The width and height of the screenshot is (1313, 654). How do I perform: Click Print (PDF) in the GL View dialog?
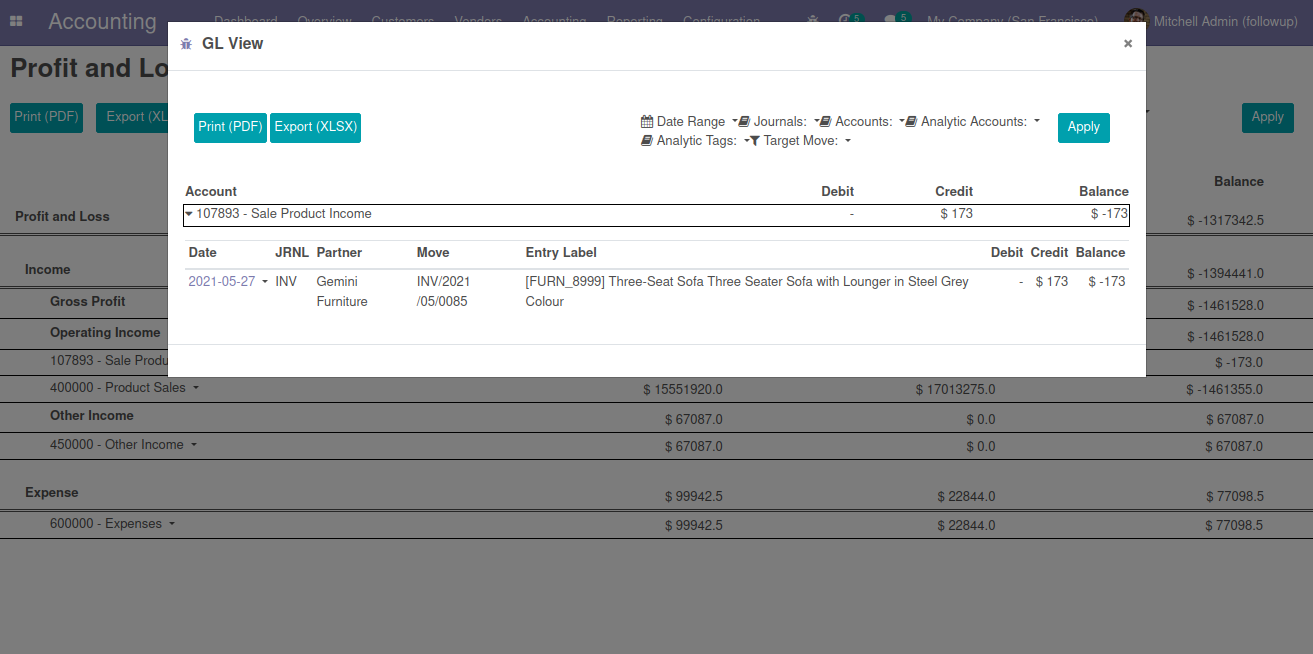[230, 127]
